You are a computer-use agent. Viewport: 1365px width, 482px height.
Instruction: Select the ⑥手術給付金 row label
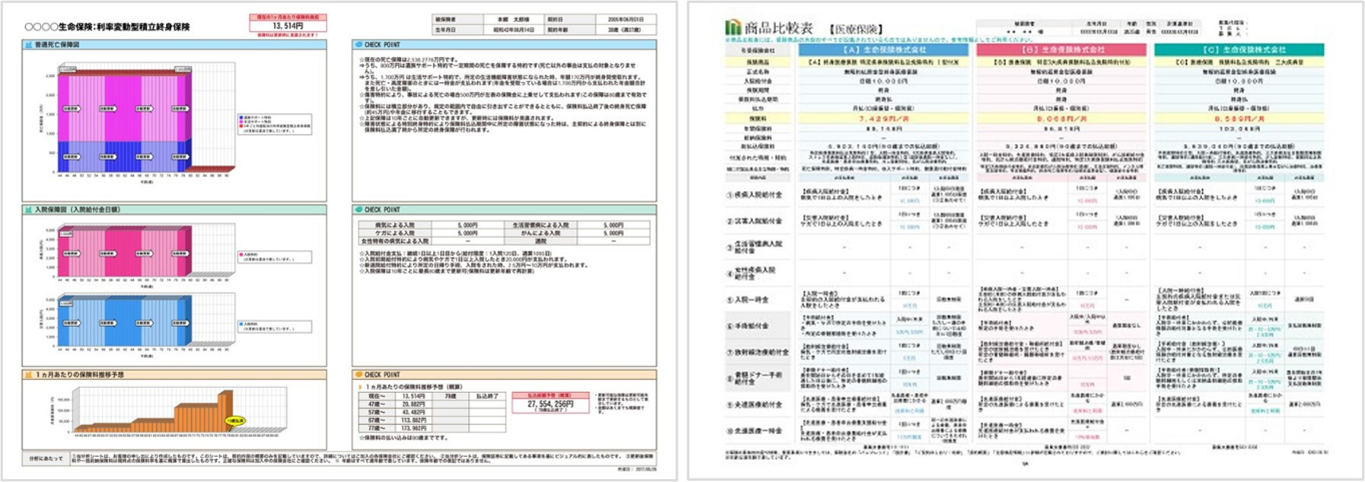746,326
